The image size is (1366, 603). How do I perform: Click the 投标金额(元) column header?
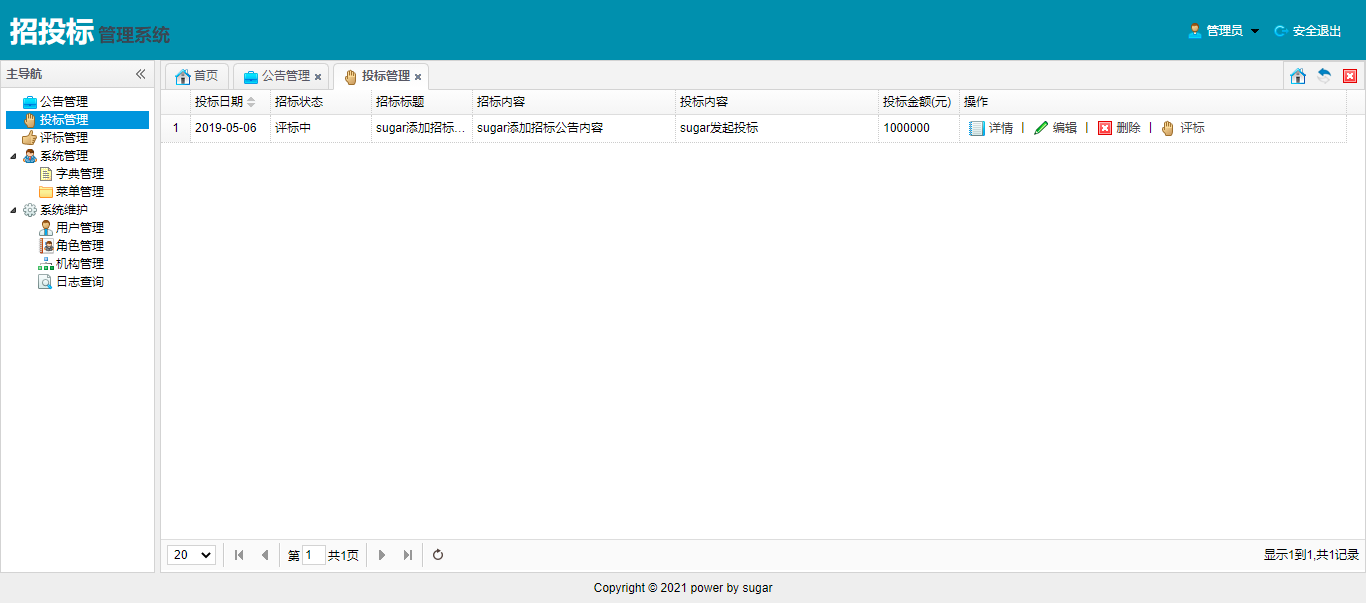(919, 102)
